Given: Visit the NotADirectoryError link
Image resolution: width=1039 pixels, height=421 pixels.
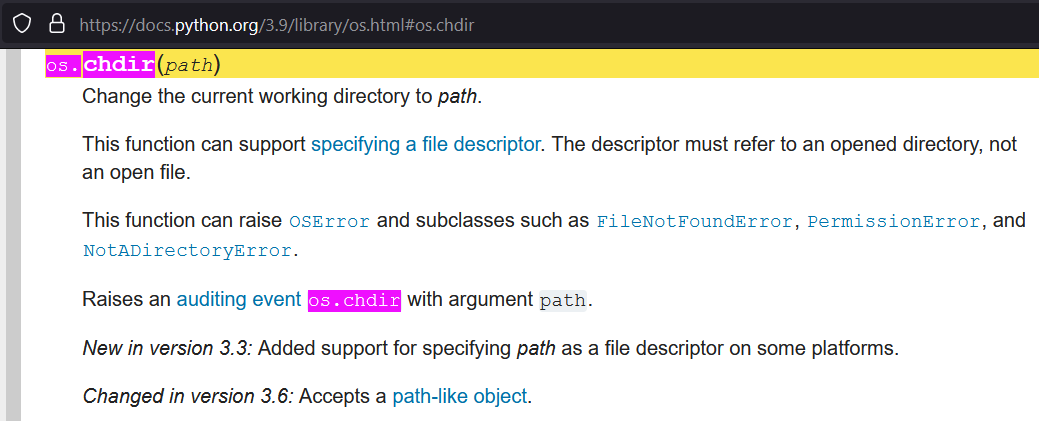Looking at the screenshot, I should [x=187, y=250].
